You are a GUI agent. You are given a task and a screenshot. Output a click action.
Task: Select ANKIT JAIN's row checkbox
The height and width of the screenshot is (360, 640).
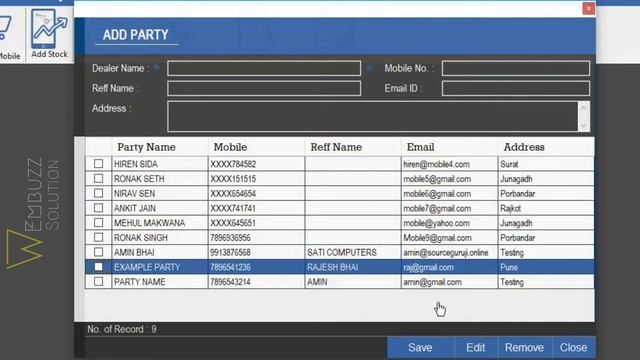pos(98,208)
